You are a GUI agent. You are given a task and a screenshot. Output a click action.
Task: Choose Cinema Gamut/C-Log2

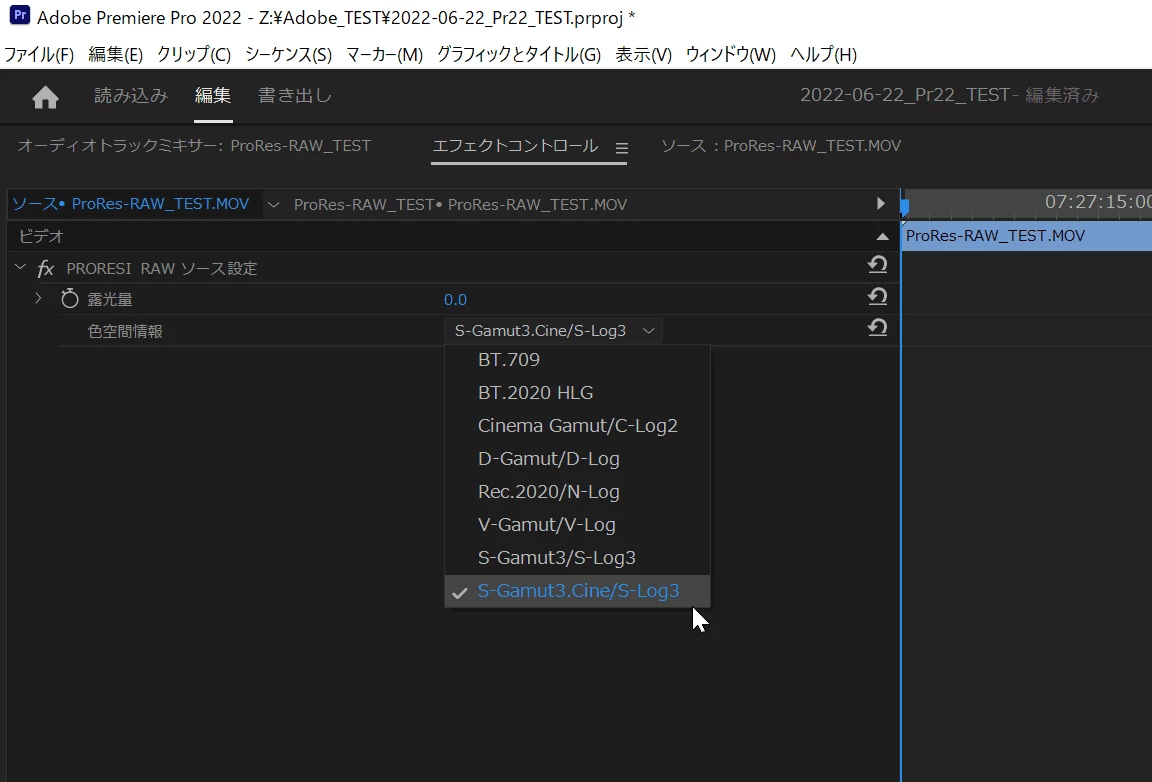point(577,426)
